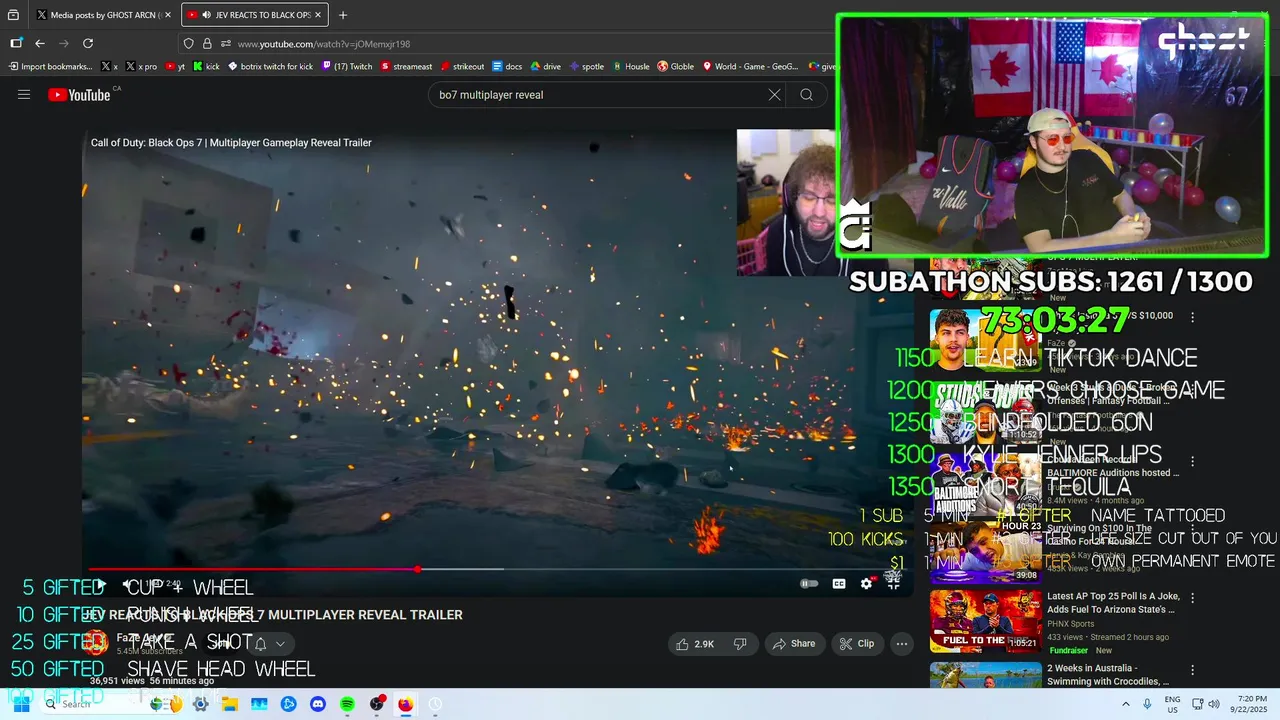Open options for Surviving On $100 video
This screenshot has width=1280, height=720.
pos(1192,529)
